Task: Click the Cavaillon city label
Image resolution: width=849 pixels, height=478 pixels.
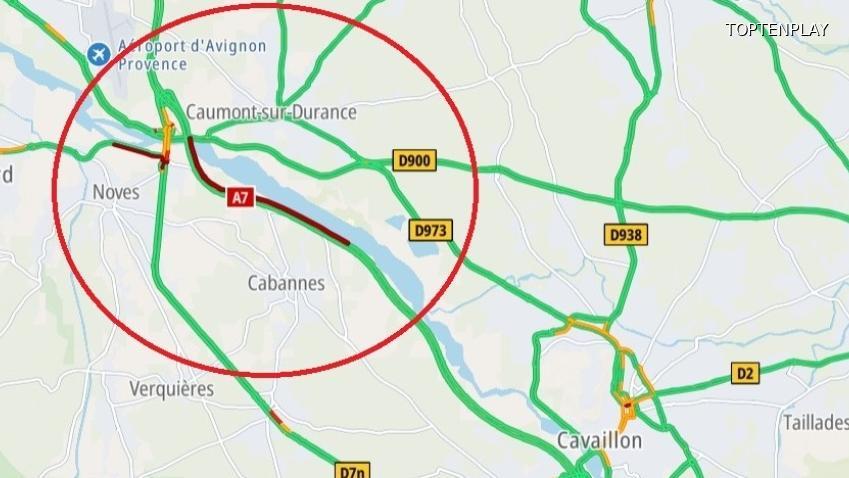Action: pyautogui.click(x=599, y=441)
